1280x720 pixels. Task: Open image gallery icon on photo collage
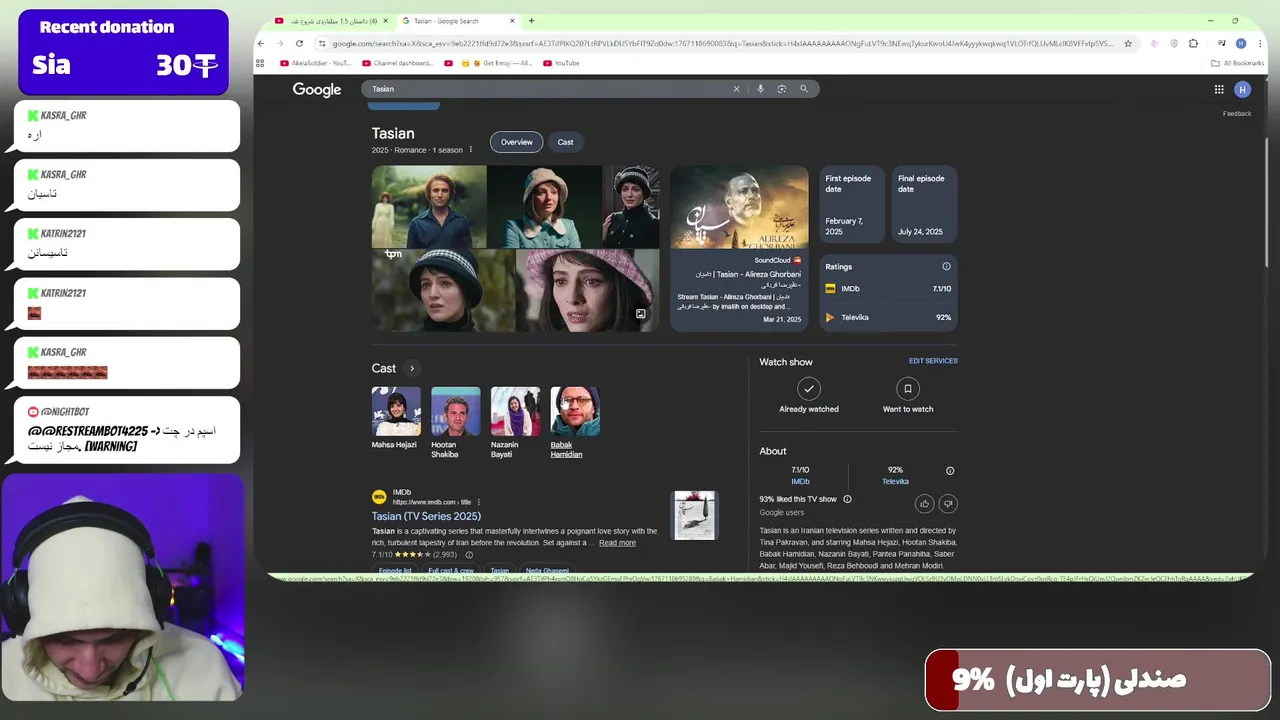coord(641,314)
